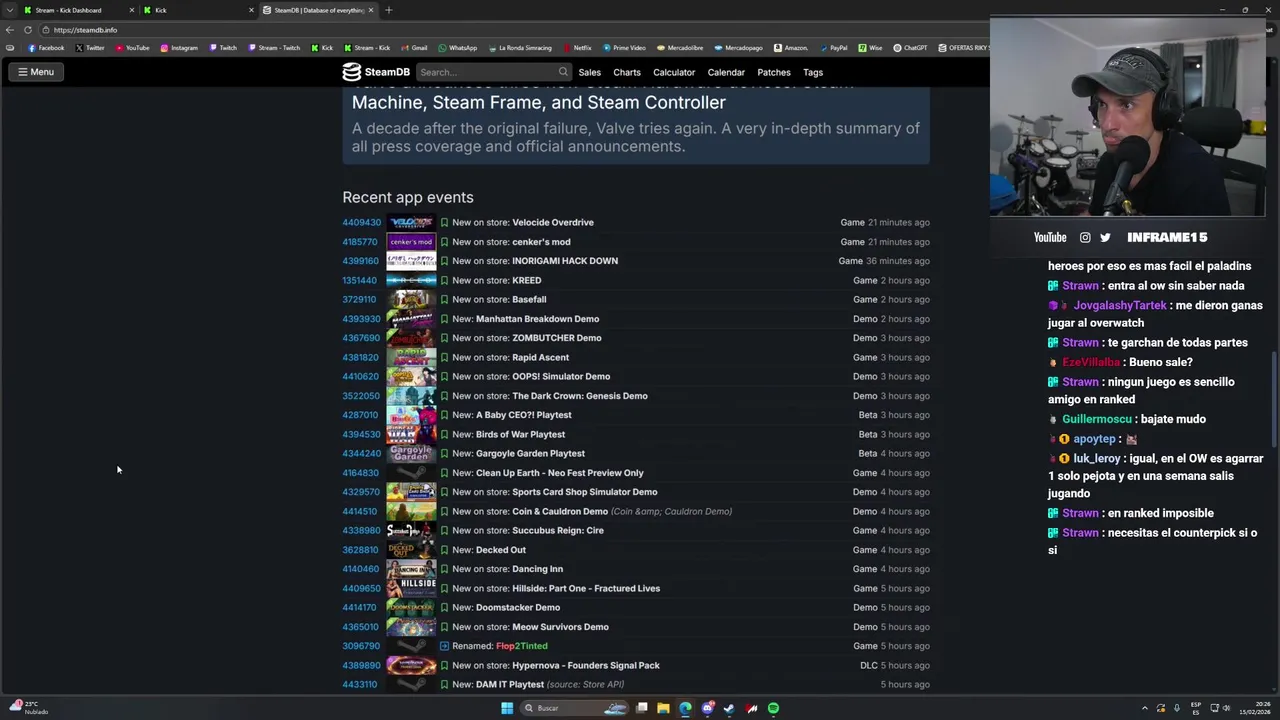
Task: Click the SteamDB logo
Action: tap(376, 72)
